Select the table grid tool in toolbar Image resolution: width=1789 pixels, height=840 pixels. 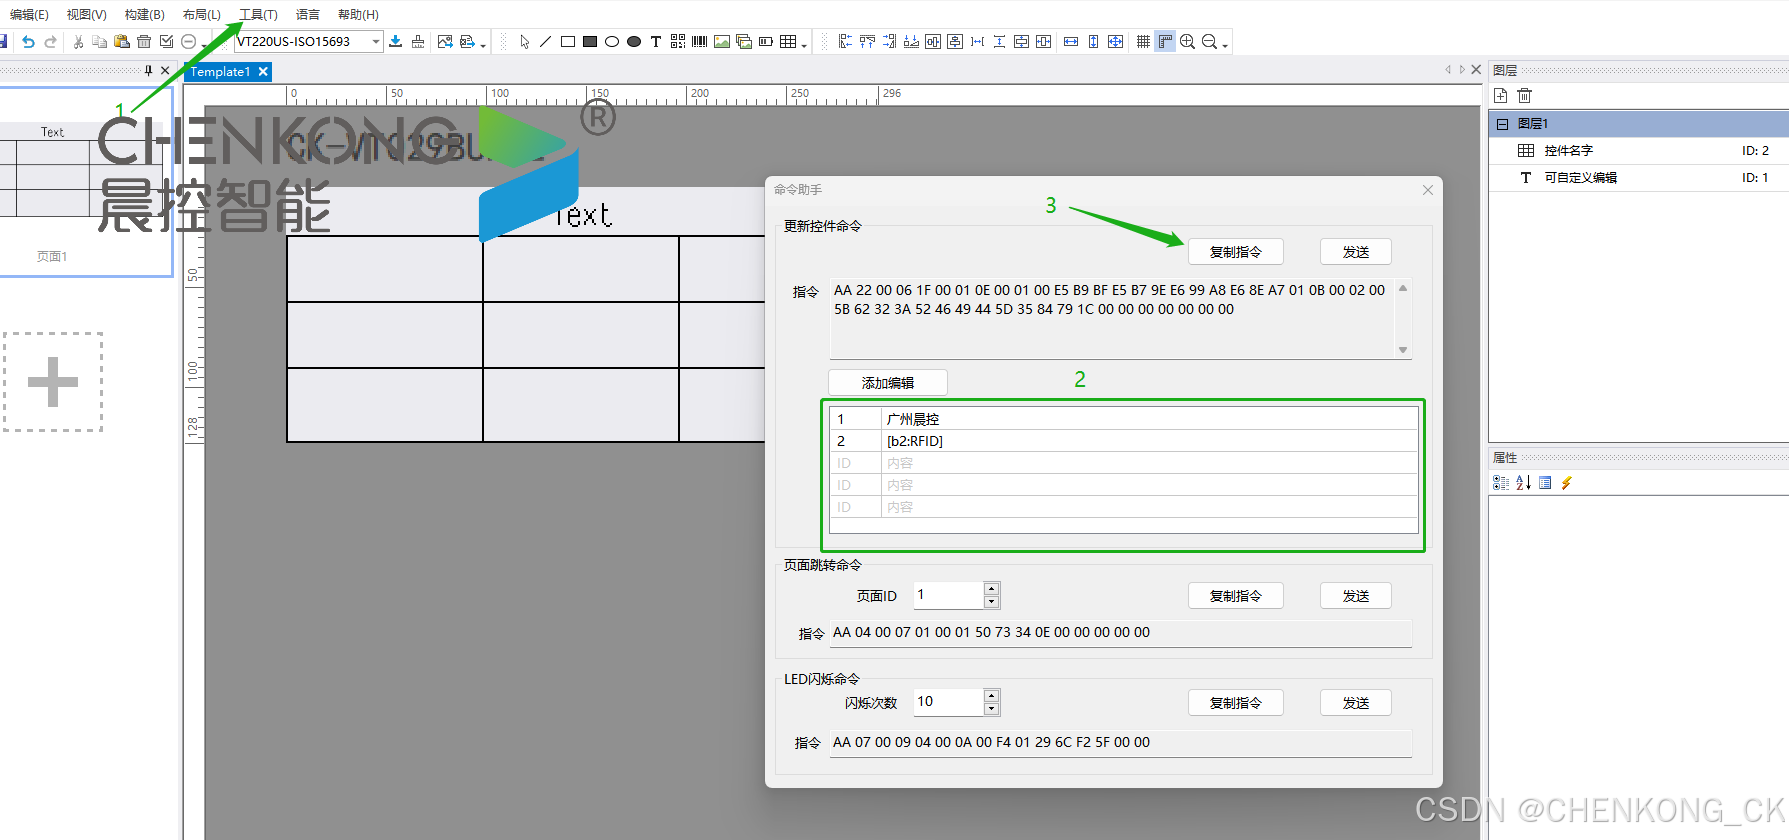tap(788, 42)
